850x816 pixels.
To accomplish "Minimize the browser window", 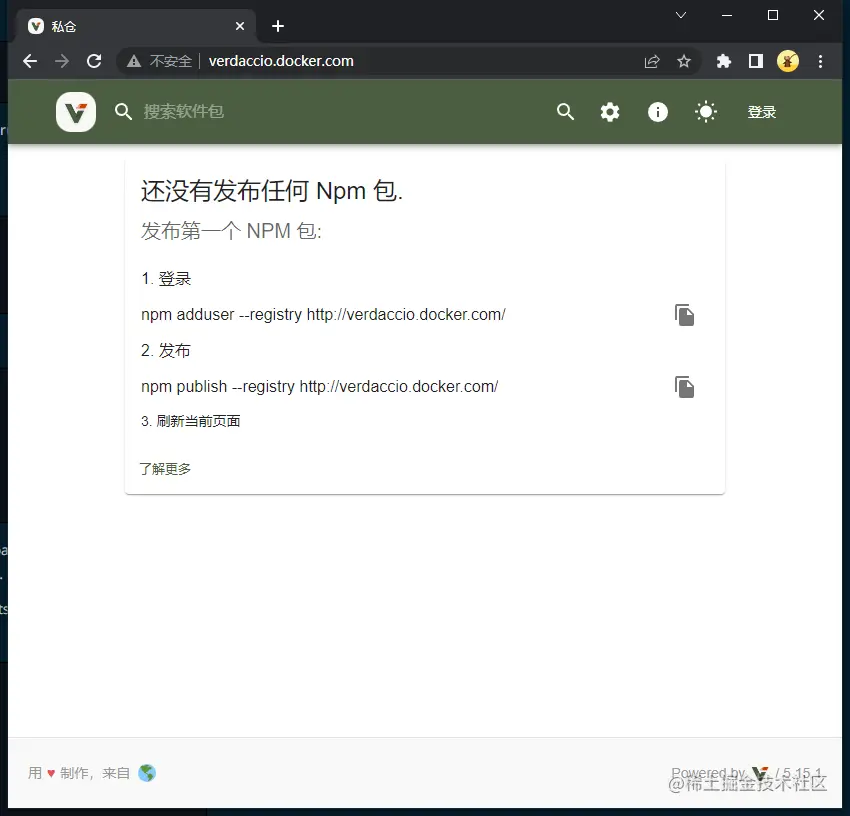I will [x=727, y=15].
